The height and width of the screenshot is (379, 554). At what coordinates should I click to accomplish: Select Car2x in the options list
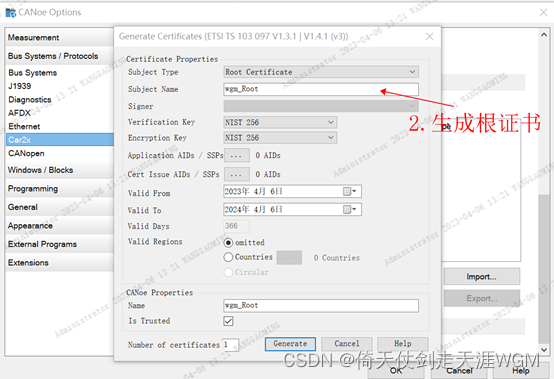coord(59,140)
